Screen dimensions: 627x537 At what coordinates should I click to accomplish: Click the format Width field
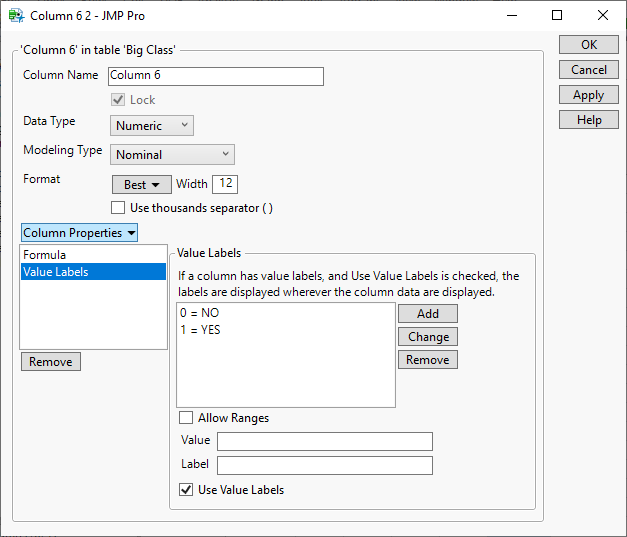coord(225,184)
